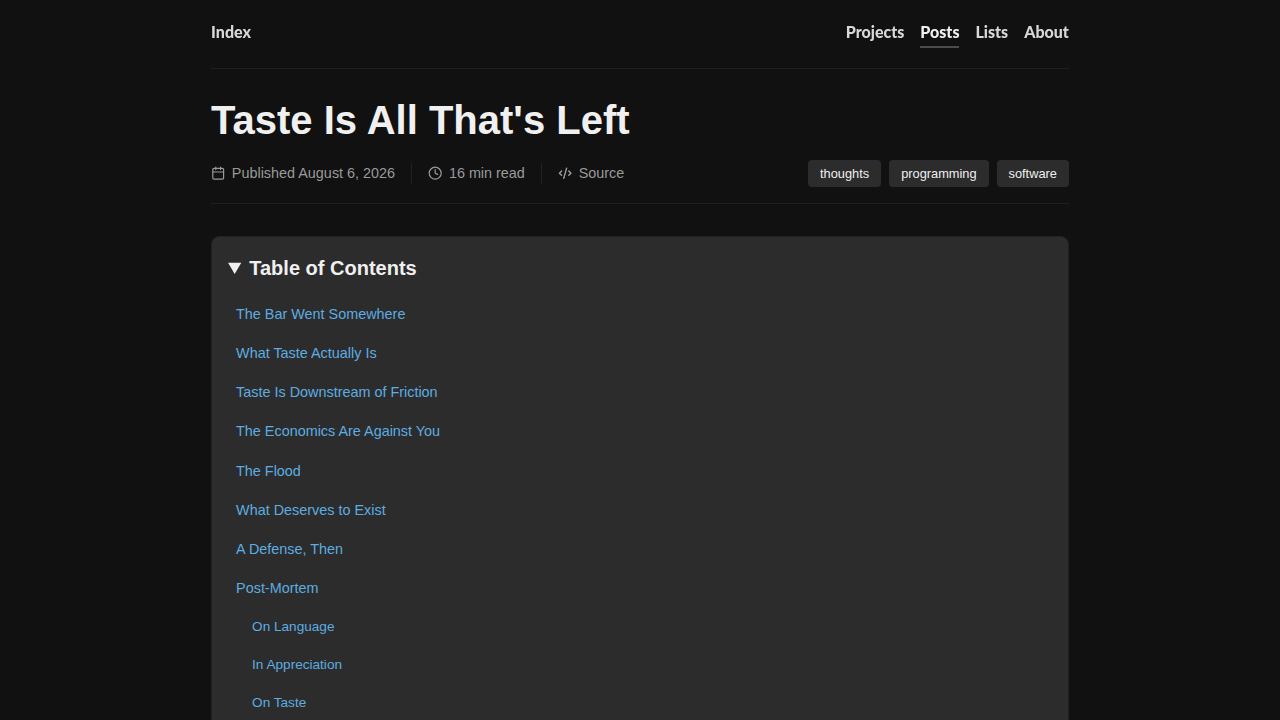1280x720 pixels.
Task: Collapse the Table of Contents triangle
Action: pyautogui.click(x=234, y=268)
